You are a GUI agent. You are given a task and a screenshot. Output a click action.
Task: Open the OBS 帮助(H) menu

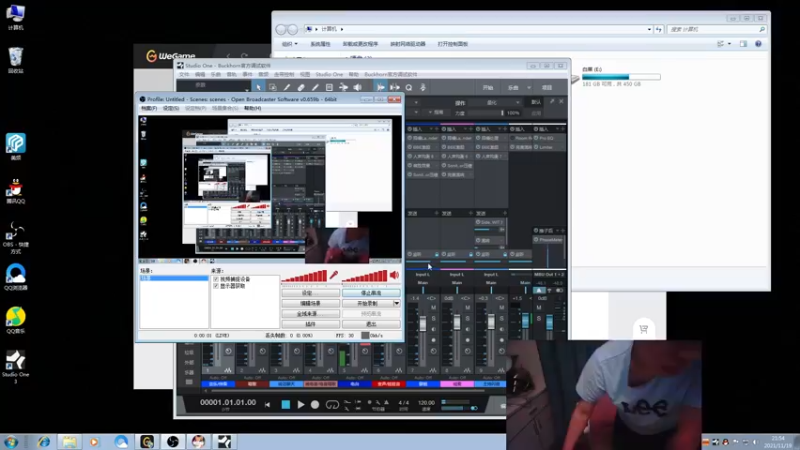253,108
